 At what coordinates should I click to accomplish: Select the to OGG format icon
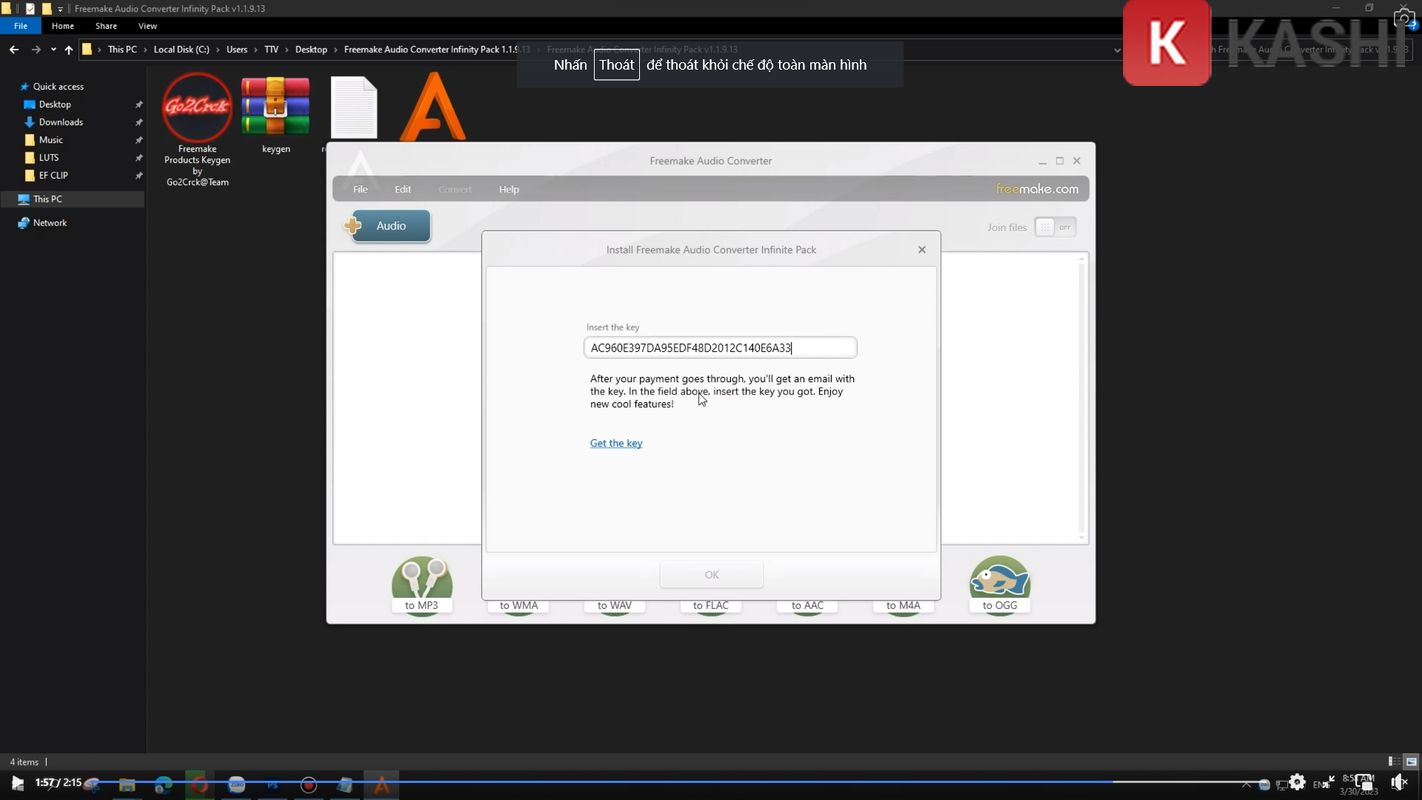999,584
